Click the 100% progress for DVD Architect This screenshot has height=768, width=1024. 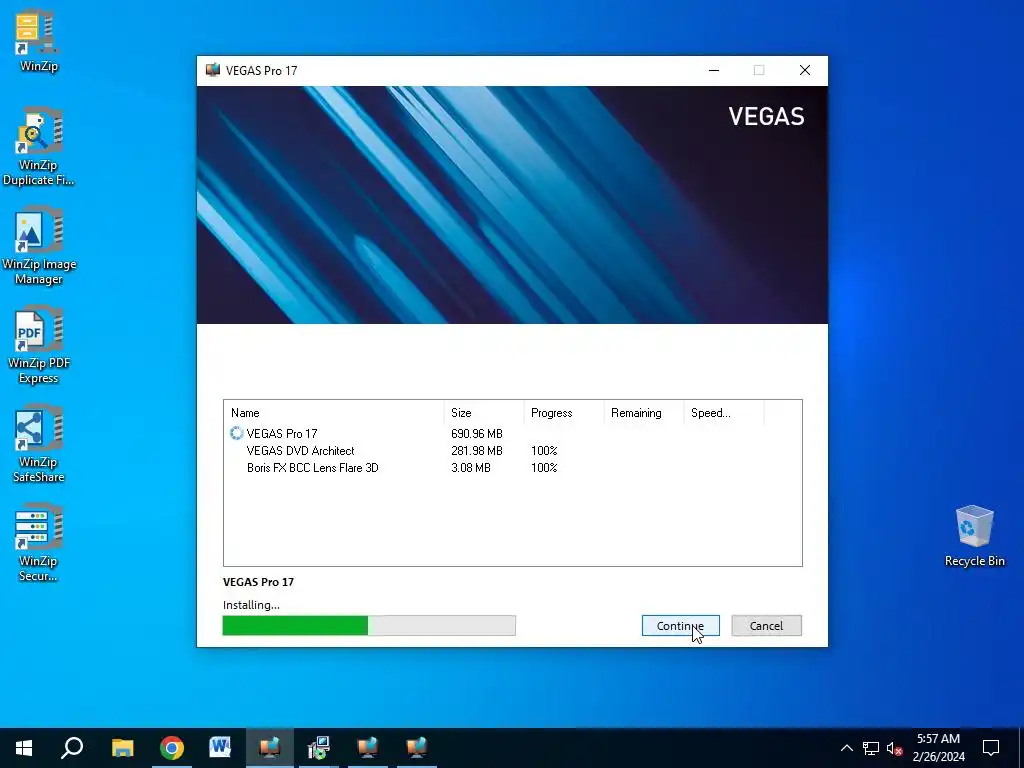click(x=544, y=451)
